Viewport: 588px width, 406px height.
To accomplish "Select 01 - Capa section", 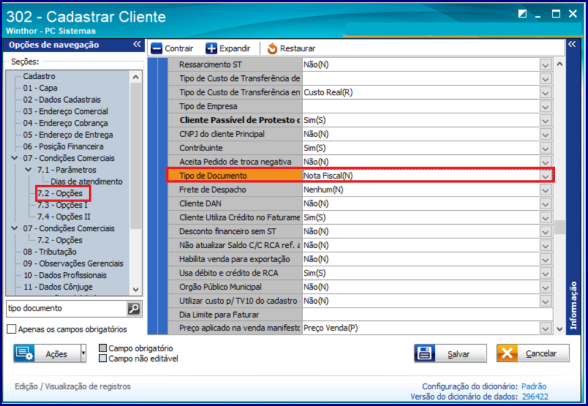I will (x=40, y=88).
